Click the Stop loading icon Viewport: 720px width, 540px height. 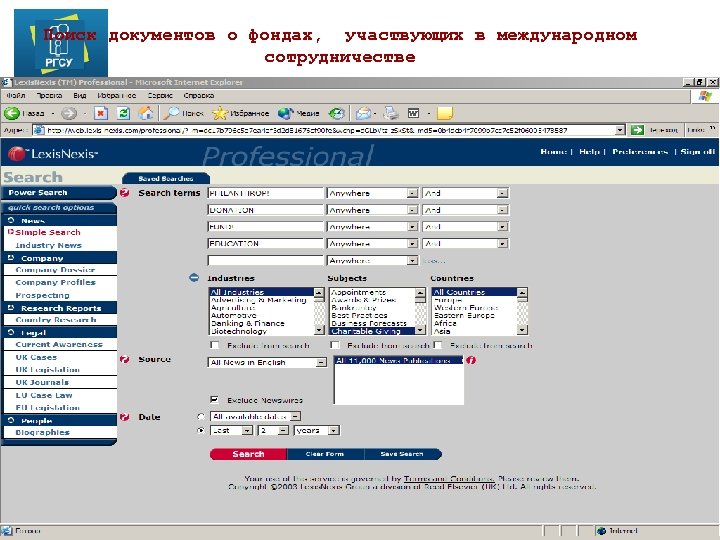click(101, 113)
